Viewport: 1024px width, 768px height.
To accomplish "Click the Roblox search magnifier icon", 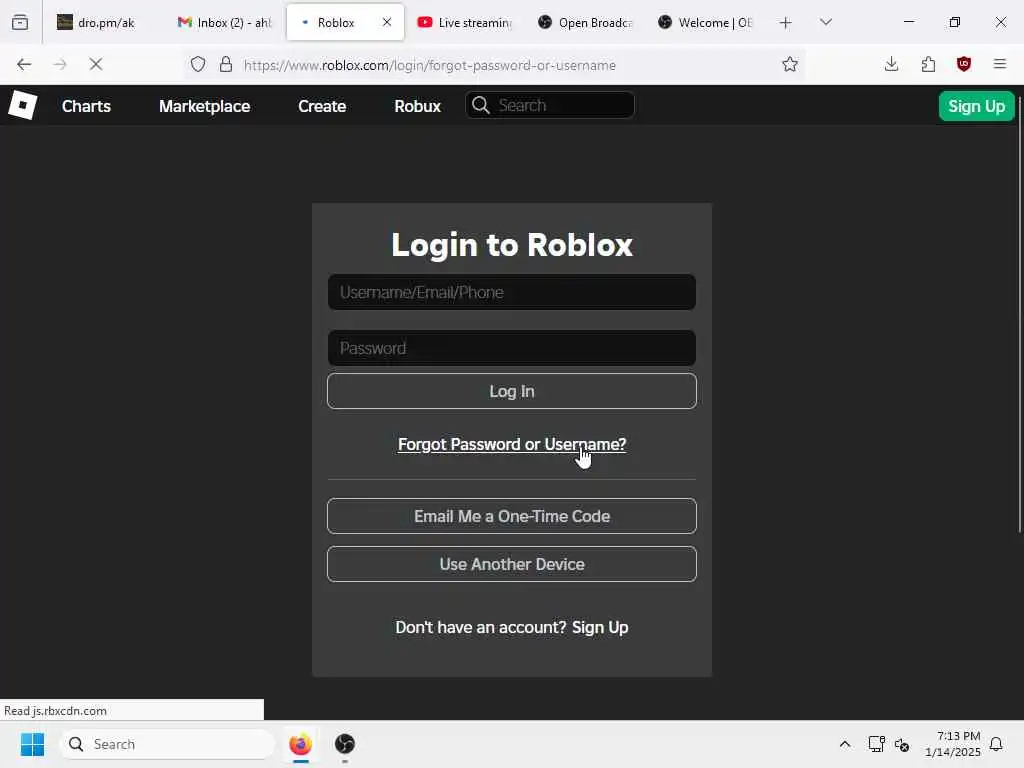I will coord(481,105).
